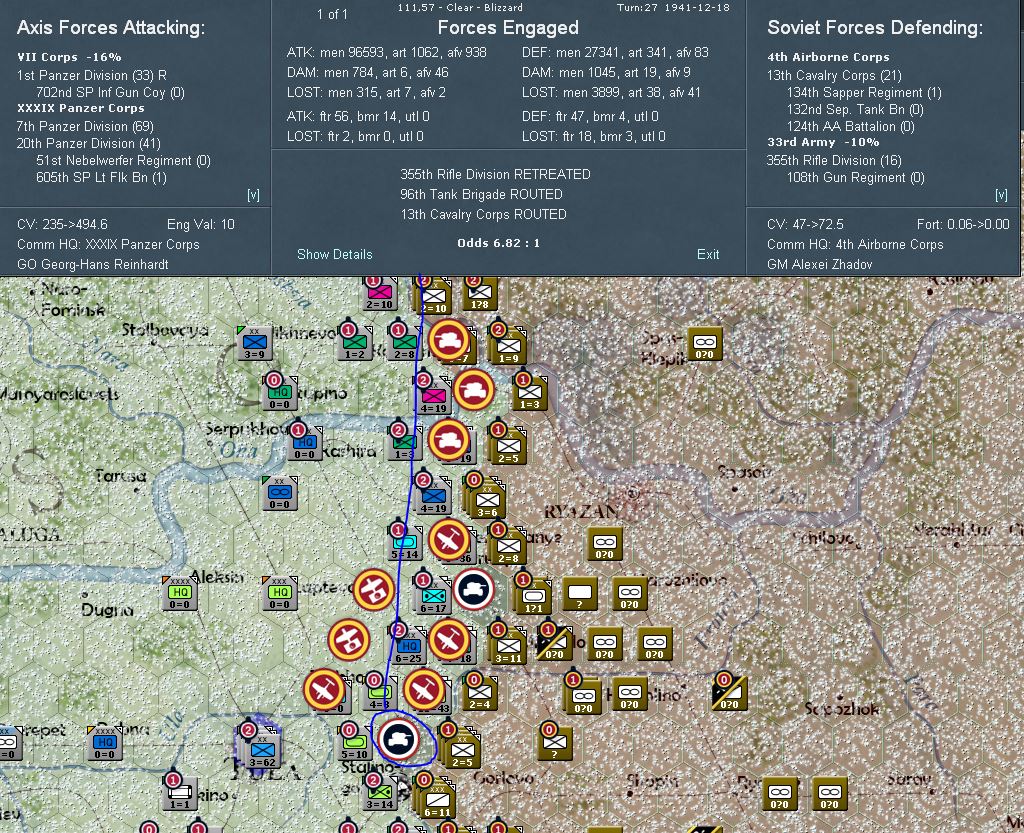1024x833 pixels.
Task: Select XXXX army HQ counter near Aleksin
Action: click(180, 593)
